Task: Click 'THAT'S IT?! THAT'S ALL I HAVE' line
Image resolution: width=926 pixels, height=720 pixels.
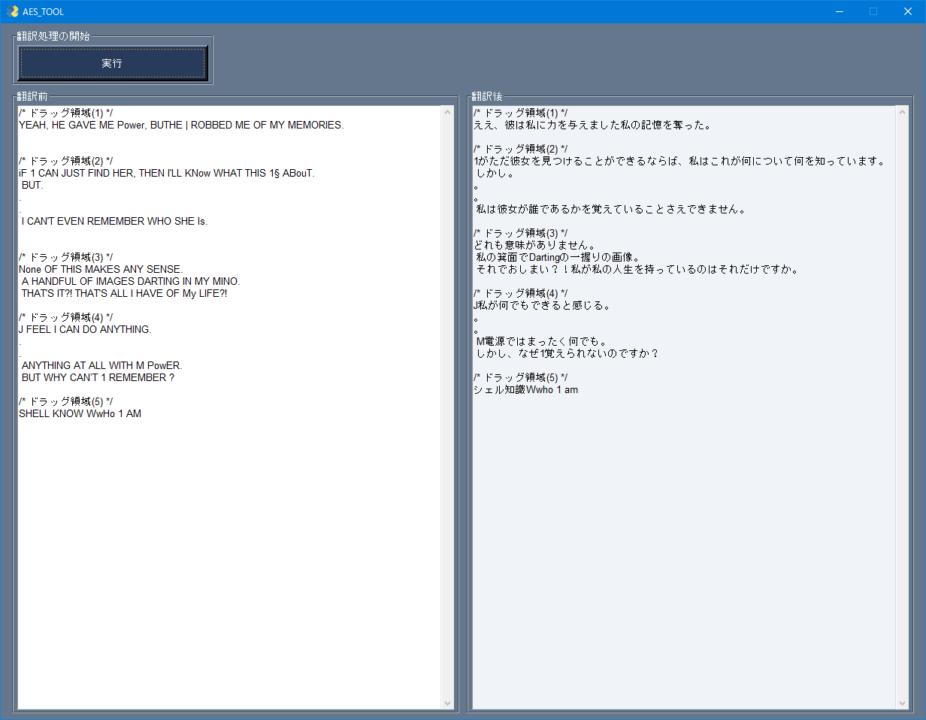Action: pyautogui.click(x=124, y=294)
